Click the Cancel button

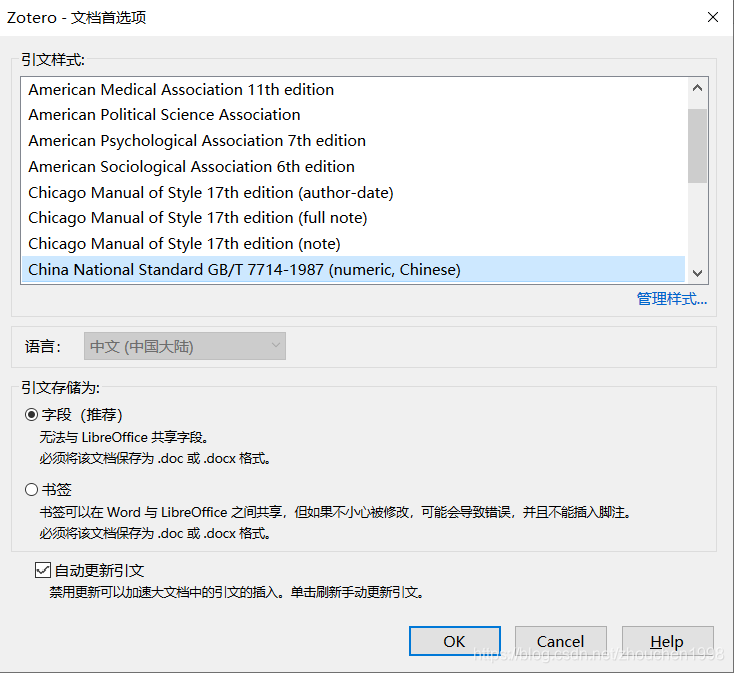[560, 641]
